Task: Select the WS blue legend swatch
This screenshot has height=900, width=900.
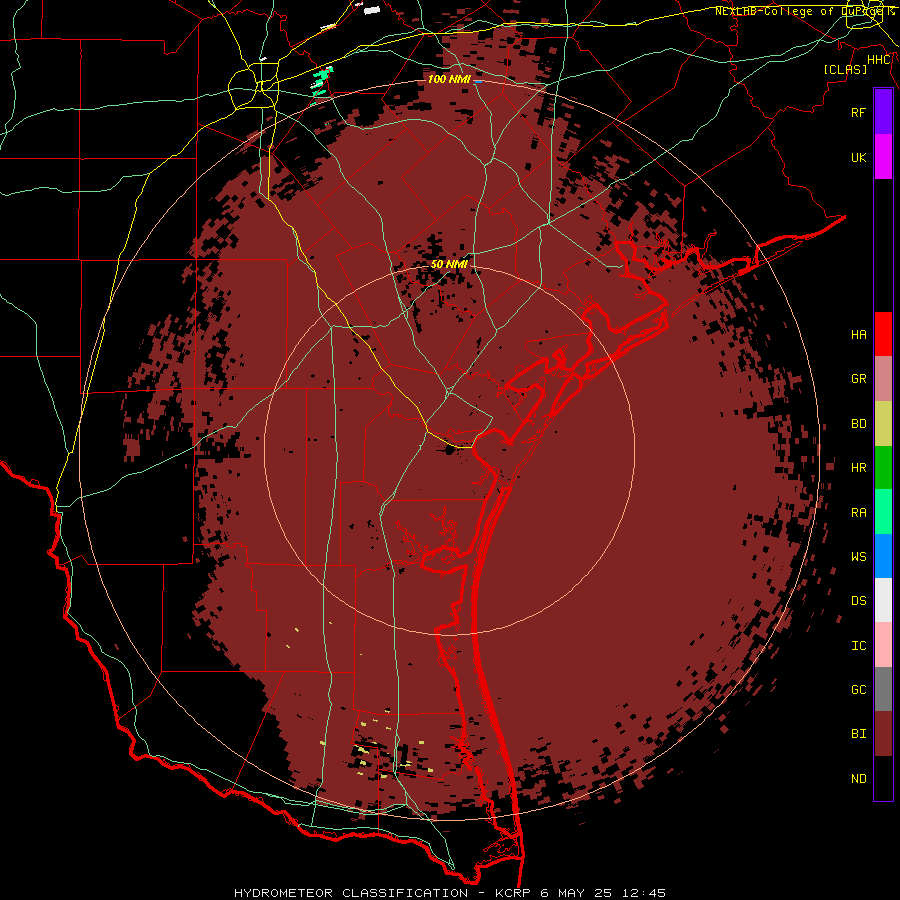Action: [x=883, y=556]
